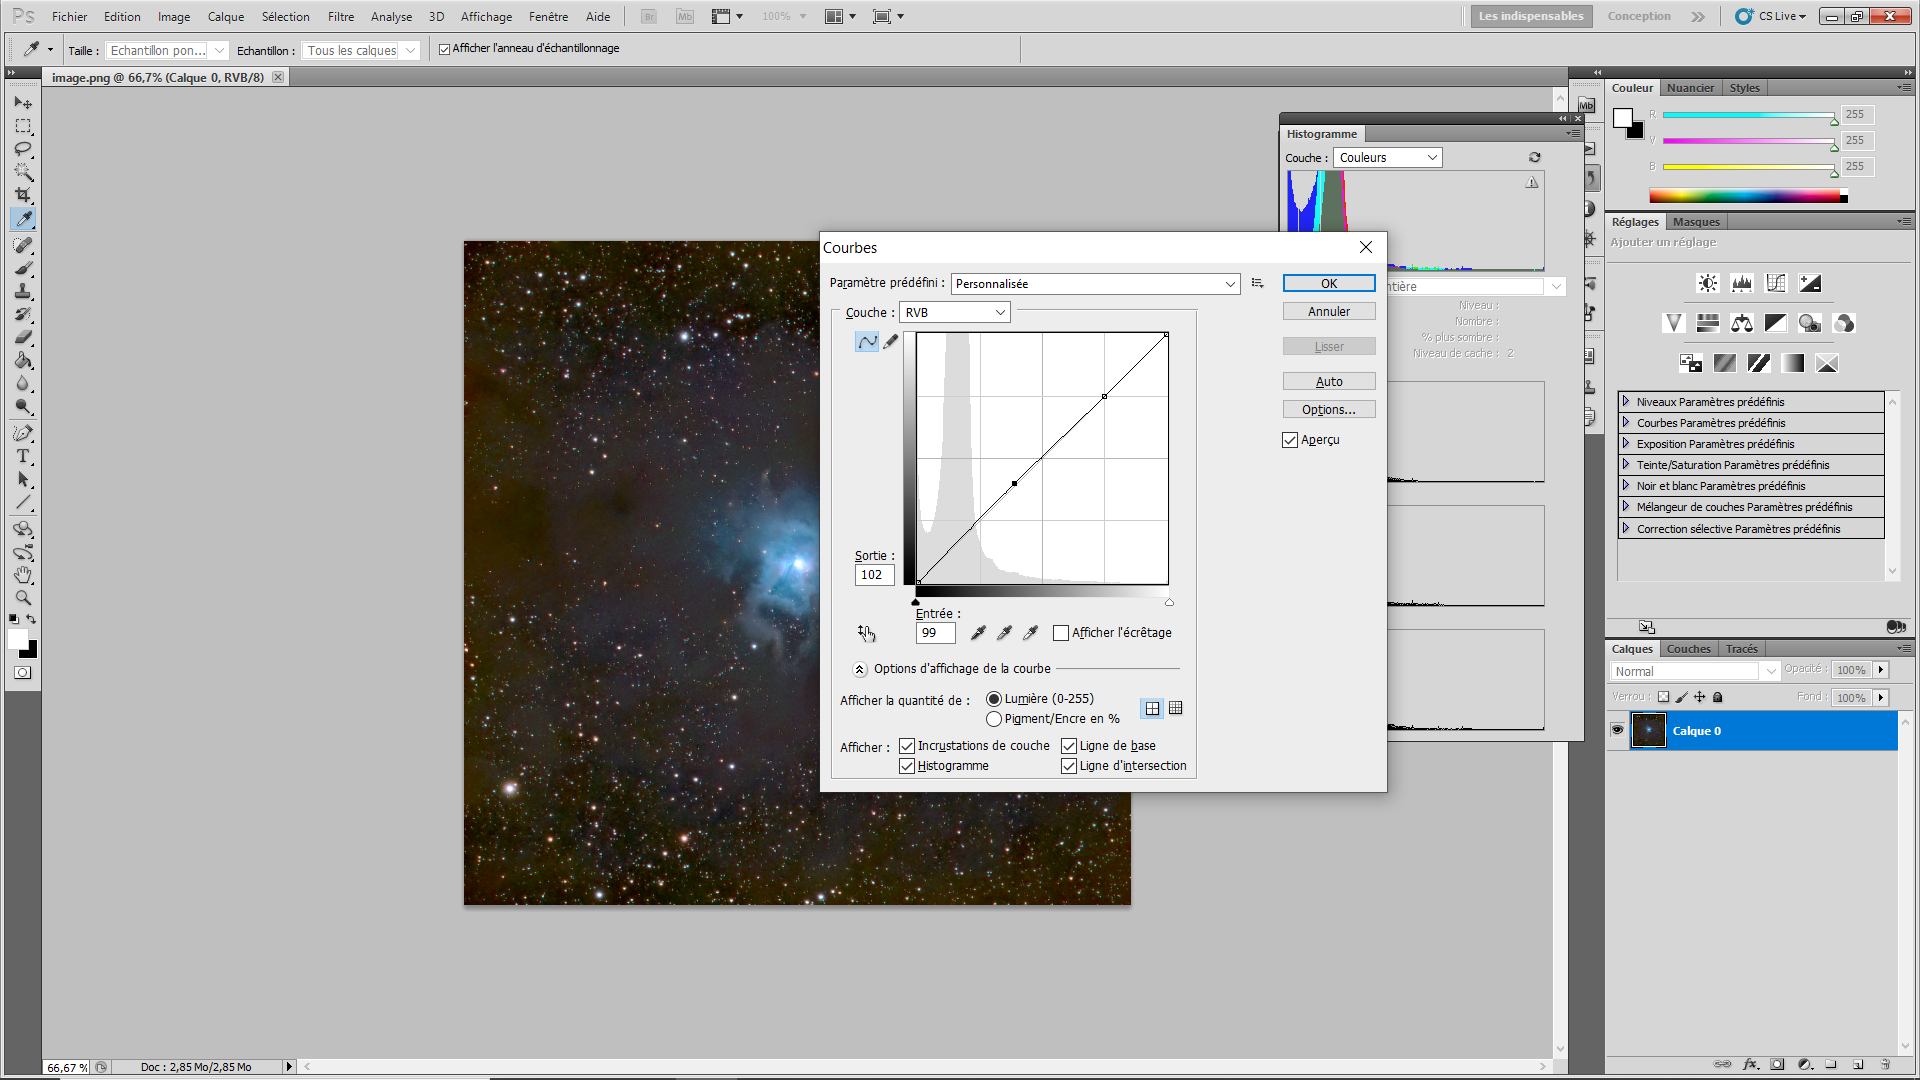The width and height of the screenshot is (1920, 1080).
Task: Open histogram Couche Couleurs dropdown
Action: point(1387,157)
